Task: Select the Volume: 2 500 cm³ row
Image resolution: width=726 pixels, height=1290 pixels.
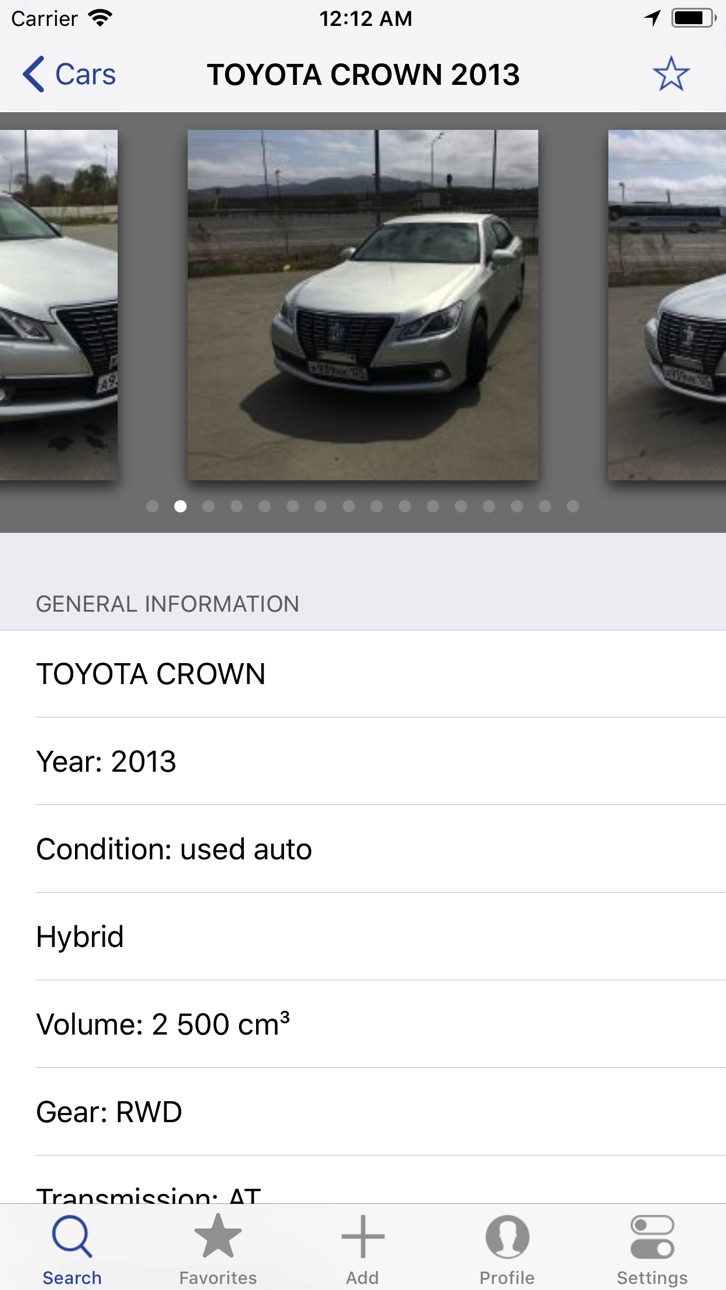Action: coord(363,1024)
